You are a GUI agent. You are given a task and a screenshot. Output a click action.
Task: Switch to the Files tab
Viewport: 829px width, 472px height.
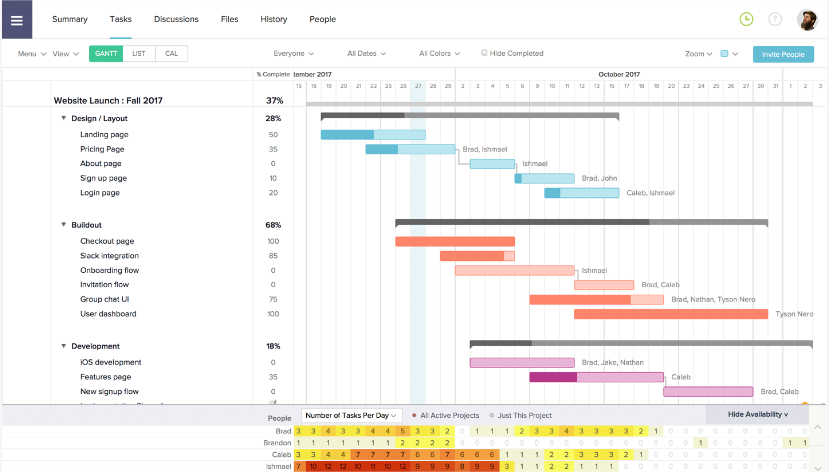point(229,19)
